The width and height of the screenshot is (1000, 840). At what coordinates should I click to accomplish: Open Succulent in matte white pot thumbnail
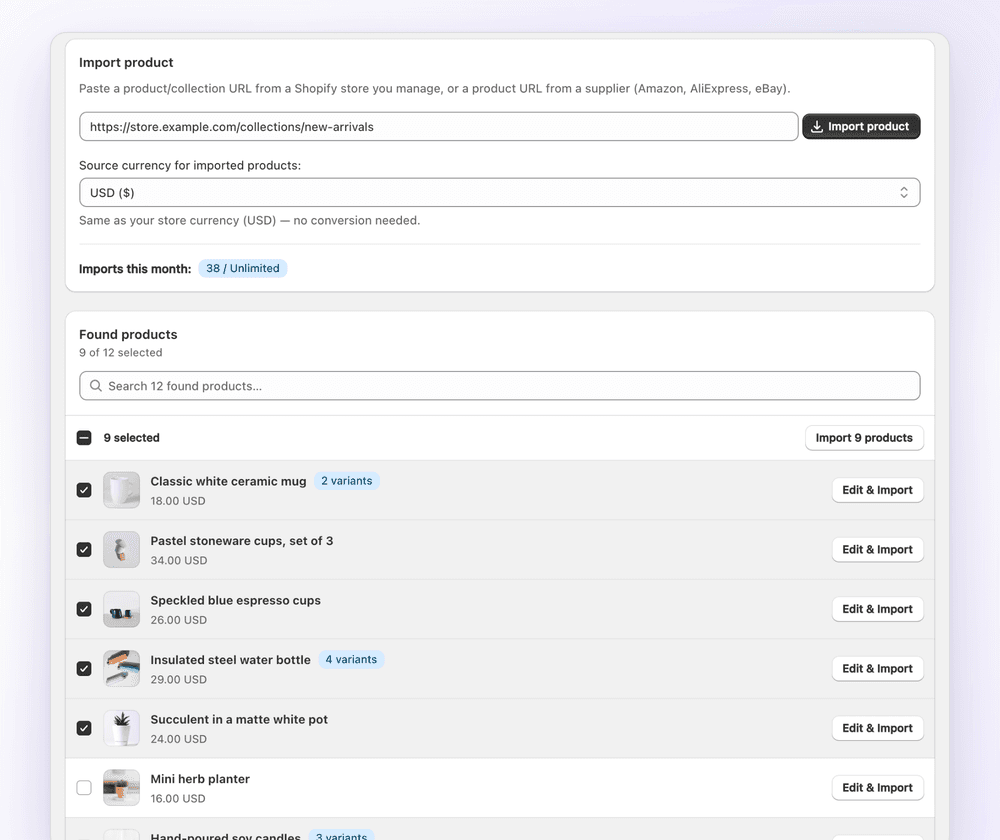coord(121,728)
